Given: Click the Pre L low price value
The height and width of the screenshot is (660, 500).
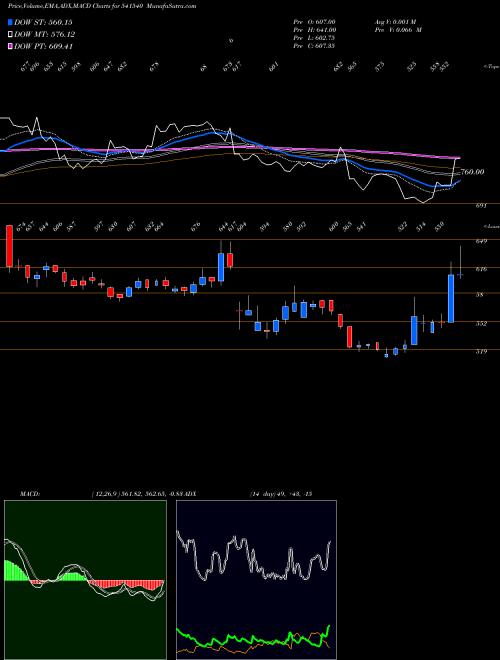Looking at the screenshot, I should tap(314, 38).
